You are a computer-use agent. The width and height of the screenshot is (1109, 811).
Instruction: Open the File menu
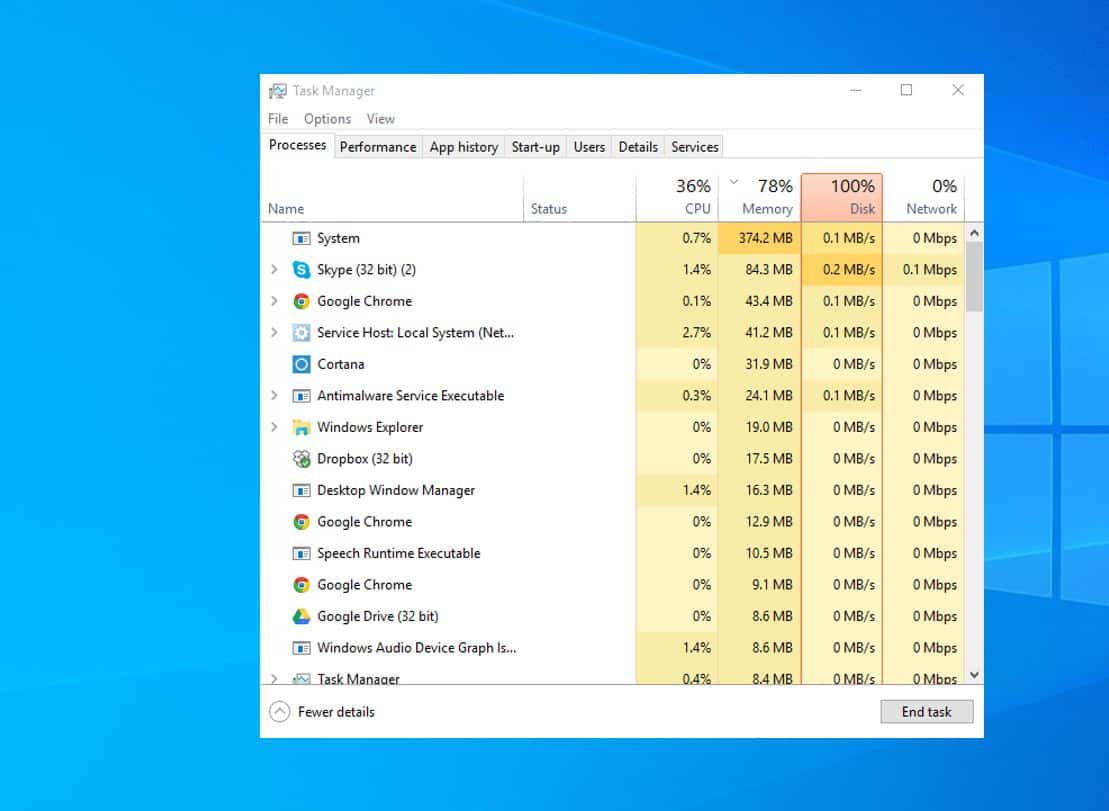278,119
